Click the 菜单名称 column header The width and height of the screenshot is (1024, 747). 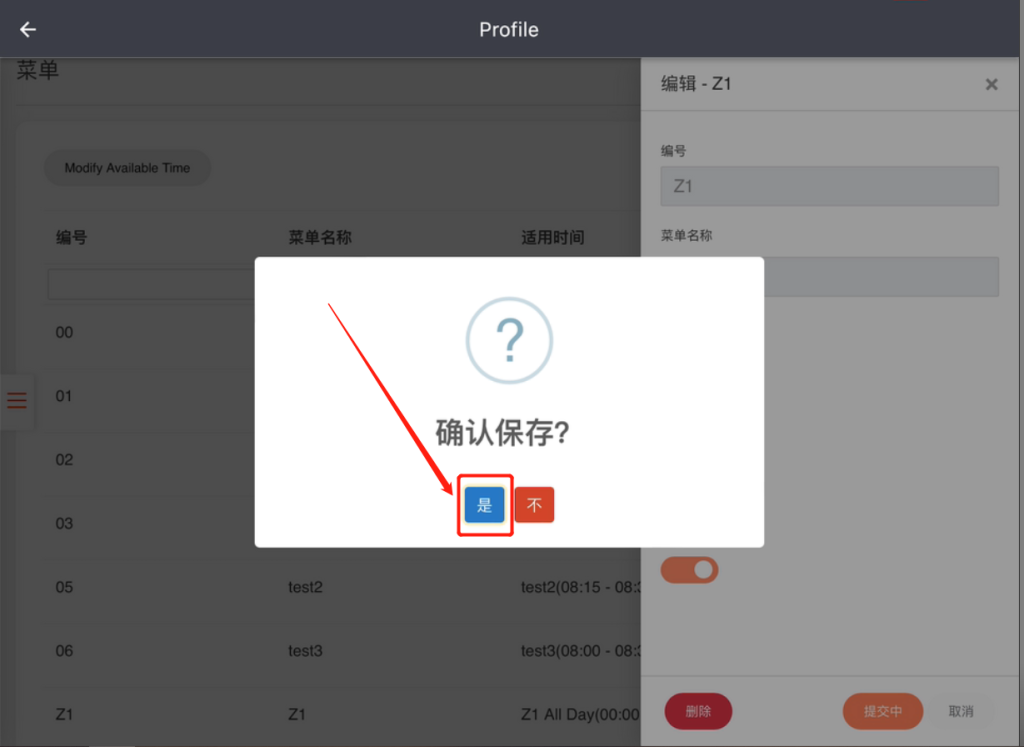[x=320, y=238]
